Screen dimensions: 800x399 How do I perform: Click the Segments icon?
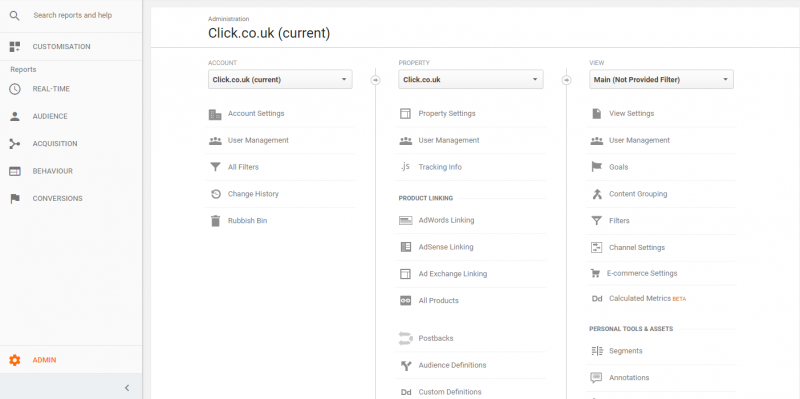click(596, 351)
